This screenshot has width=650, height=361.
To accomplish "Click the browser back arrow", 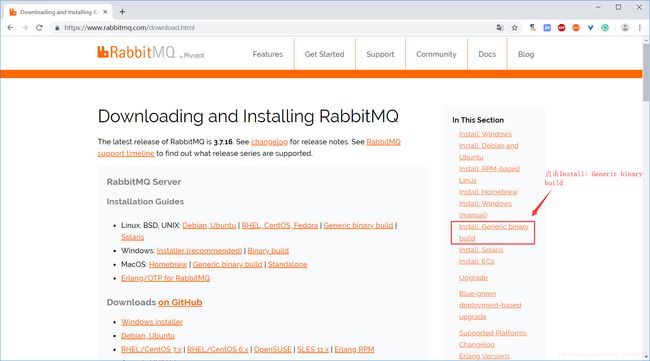I will pos(10,28).
